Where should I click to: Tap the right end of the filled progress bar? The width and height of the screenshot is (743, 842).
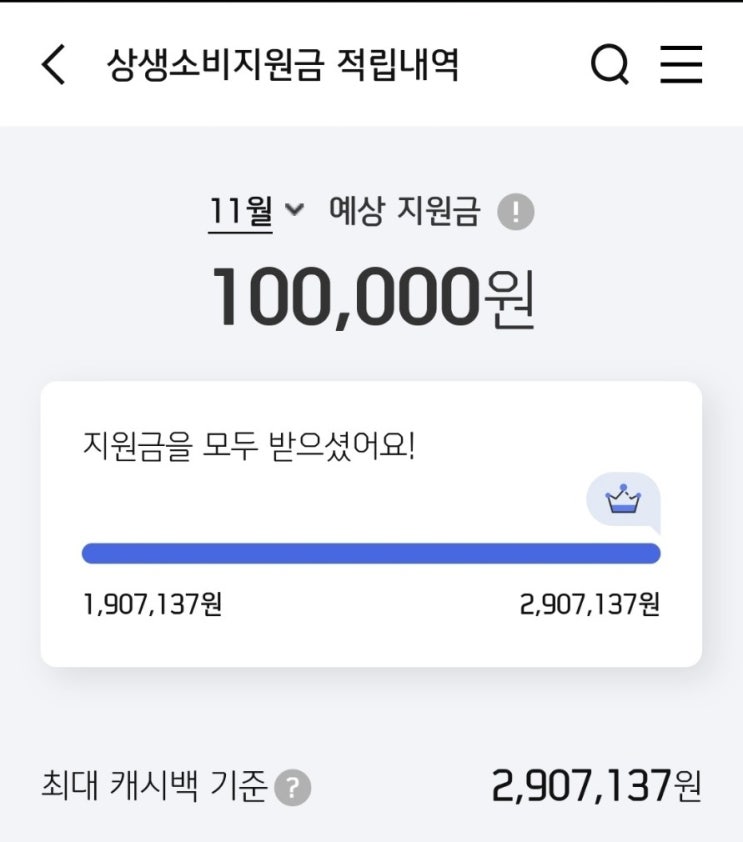(650, 553)
